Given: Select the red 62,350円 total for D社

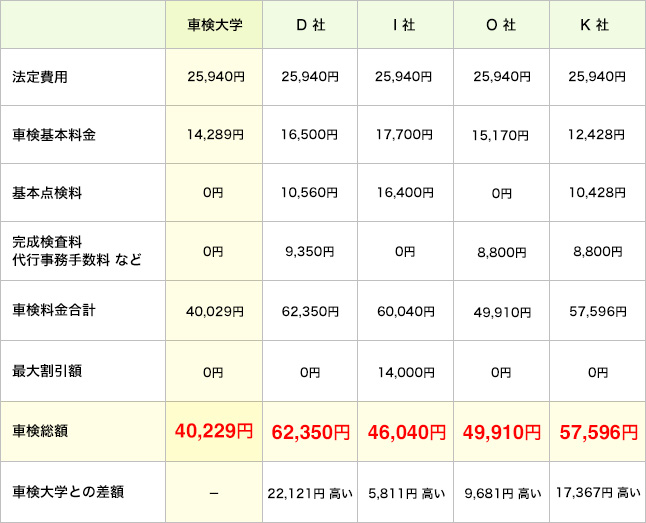Looking at the screenshot, I should (310, 433).
